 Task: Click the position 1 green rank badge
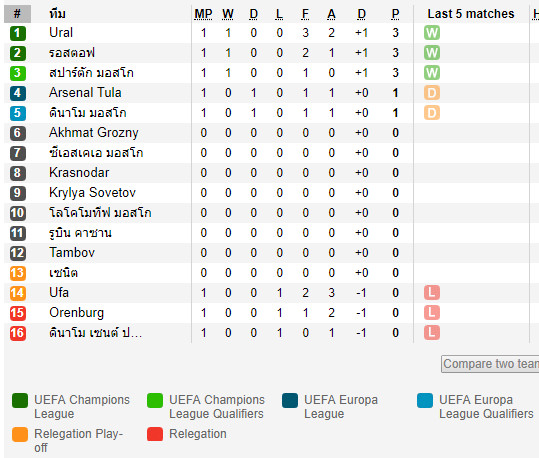18,33
